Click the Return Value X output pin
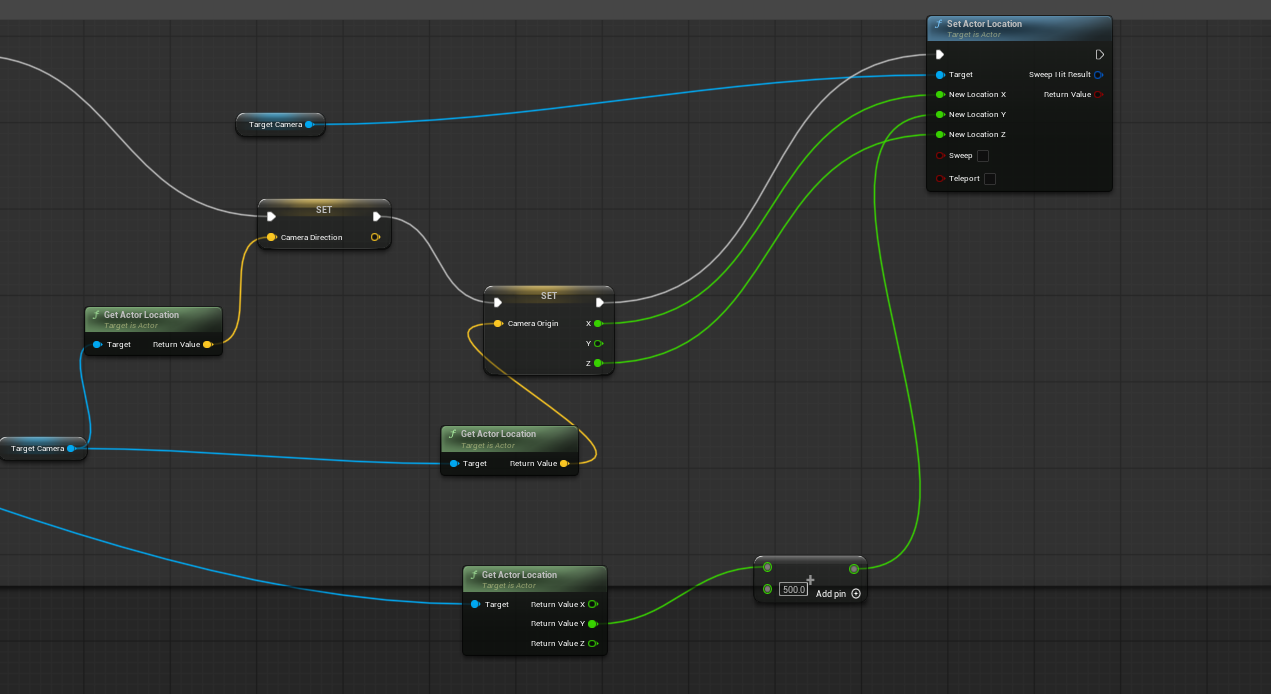 593,604
